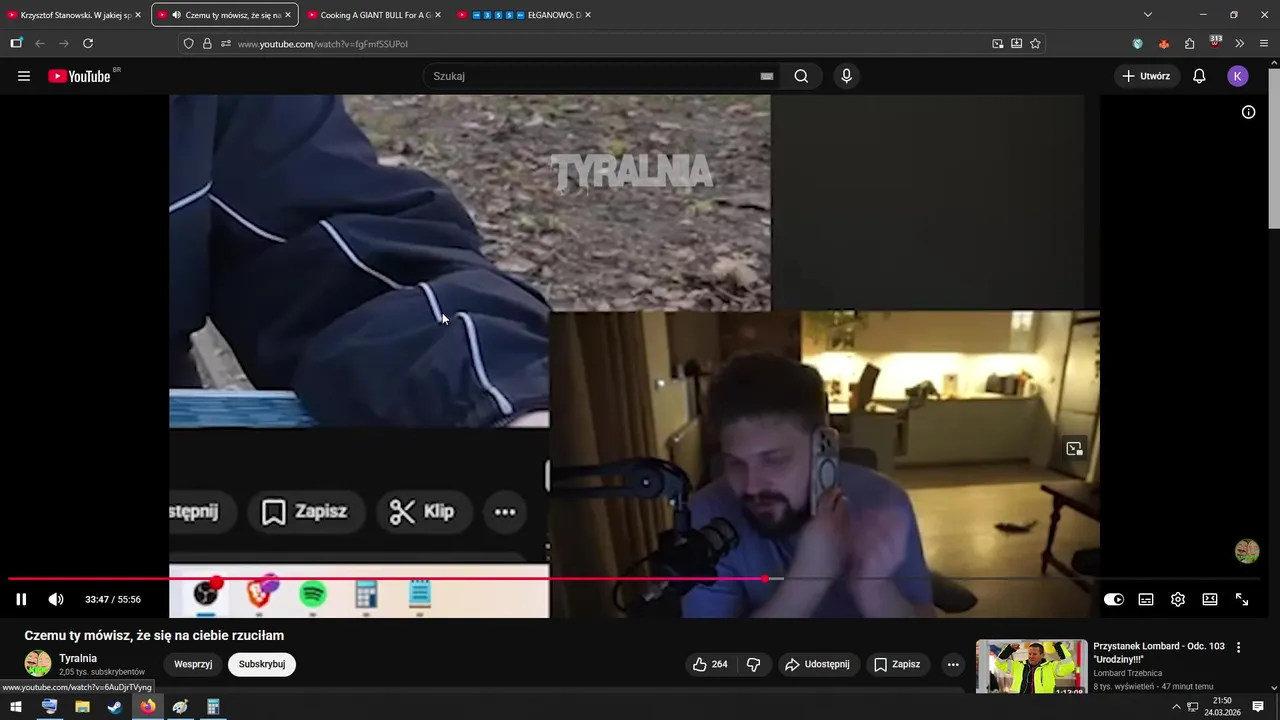Screen dimensions: 1280x720
Task: Mute the video volume
Action: pos(56,599)
